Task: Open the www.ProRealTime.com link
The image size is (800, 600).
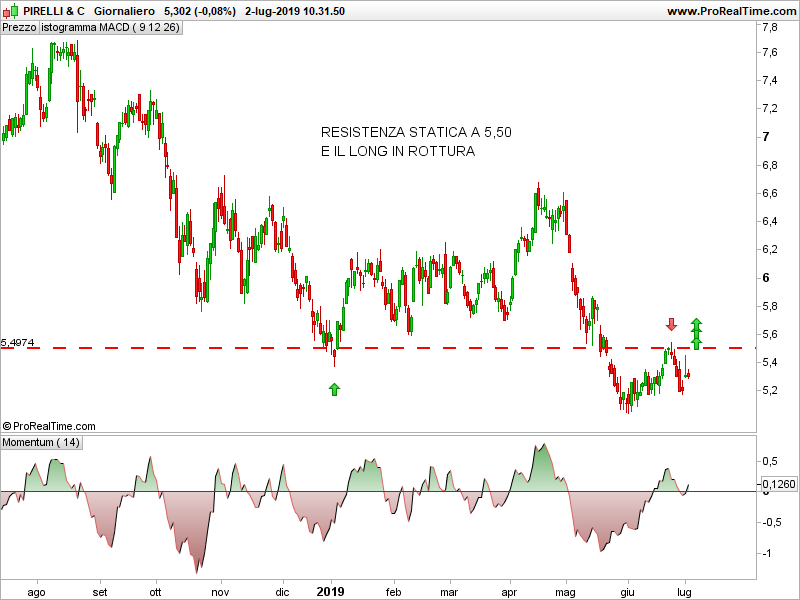Action: (x=730, y=11)
